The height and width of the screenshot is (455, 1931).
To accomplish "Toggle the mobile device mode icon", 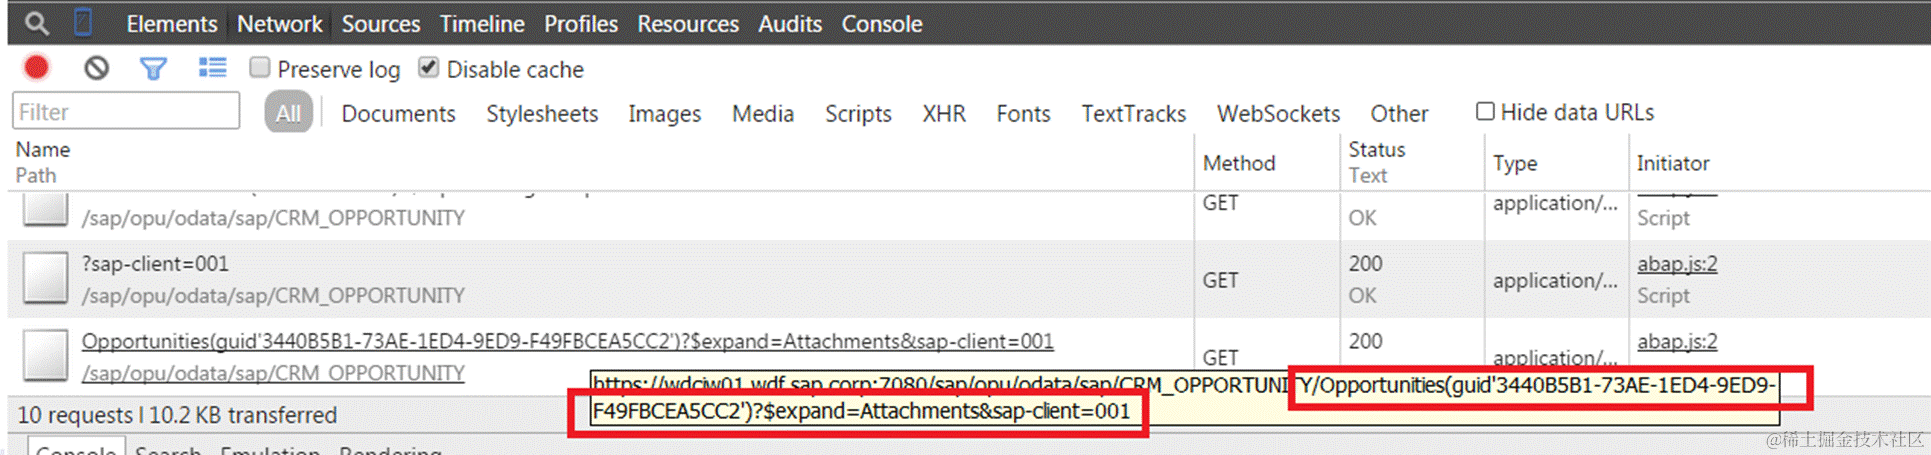I will tap(84, 22).
